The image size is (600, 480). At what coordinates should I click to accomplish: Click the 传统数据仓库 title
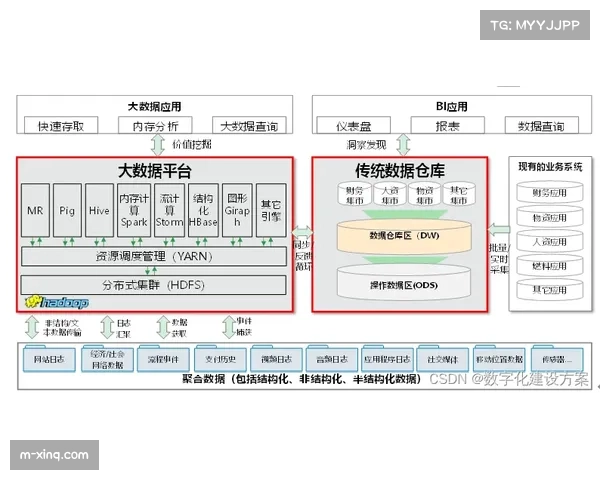pos(400,170)
